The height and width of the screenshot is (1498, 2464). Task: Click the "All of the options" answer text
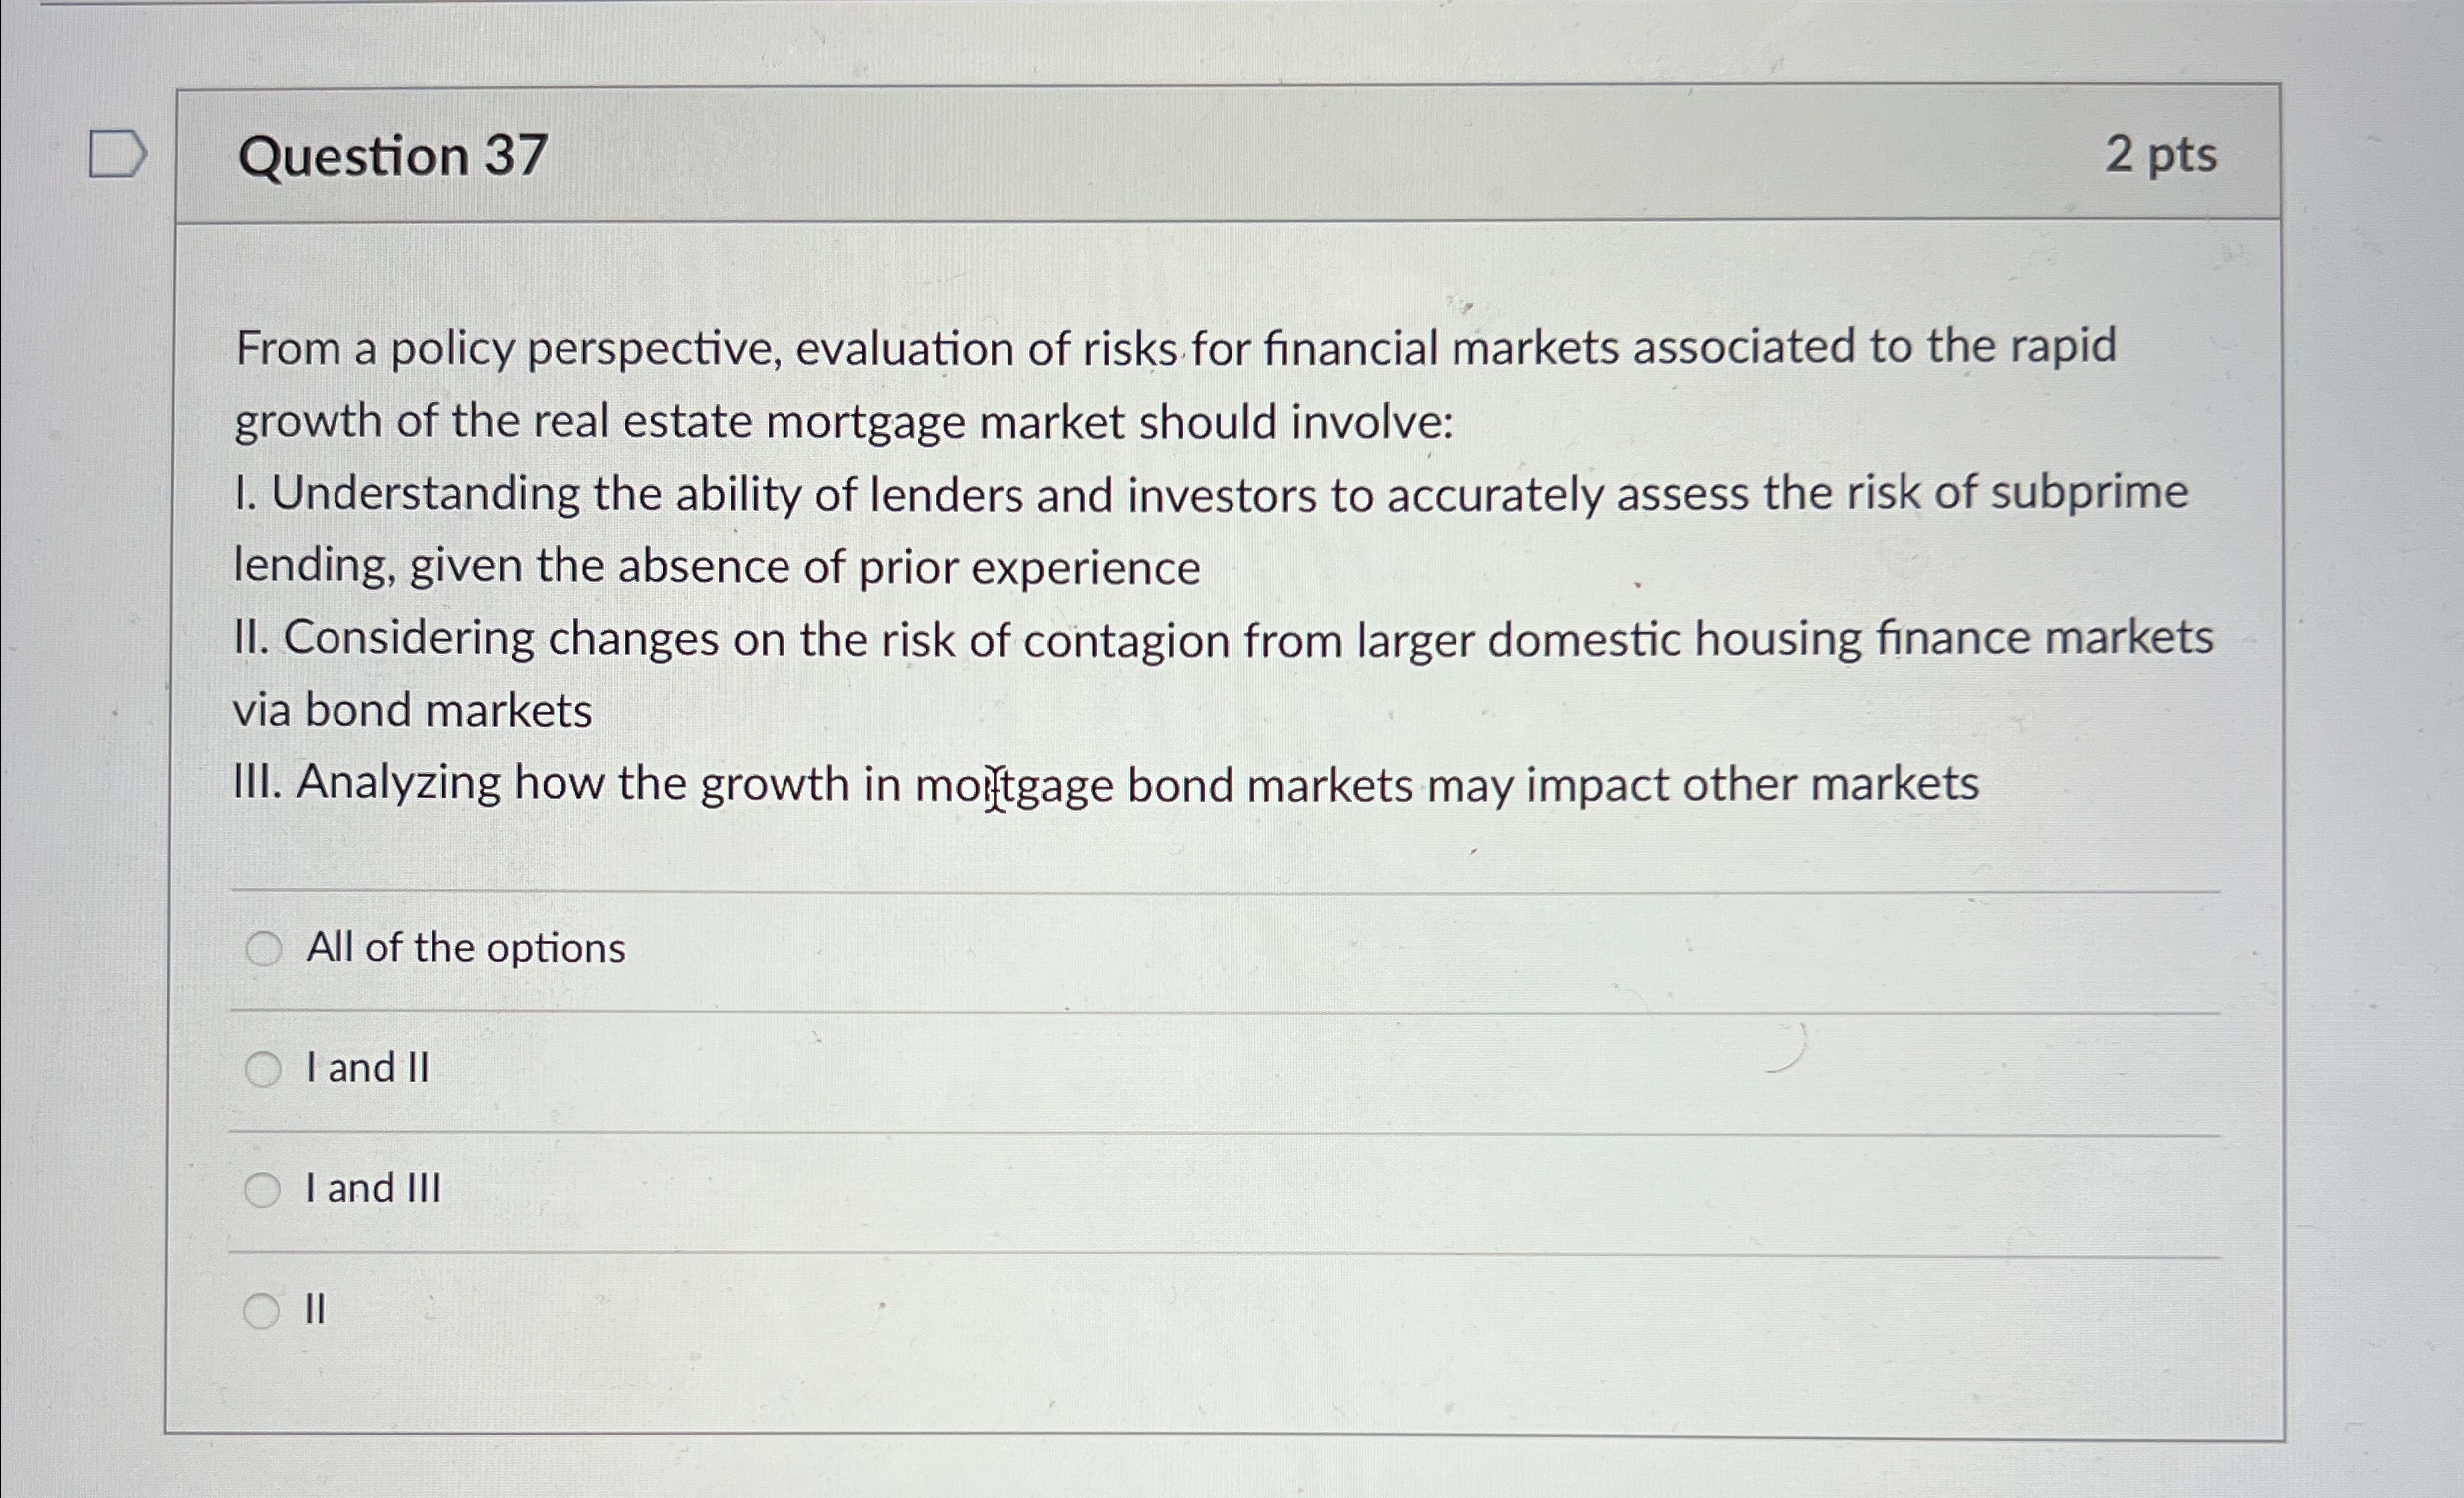tap(464, 947)
